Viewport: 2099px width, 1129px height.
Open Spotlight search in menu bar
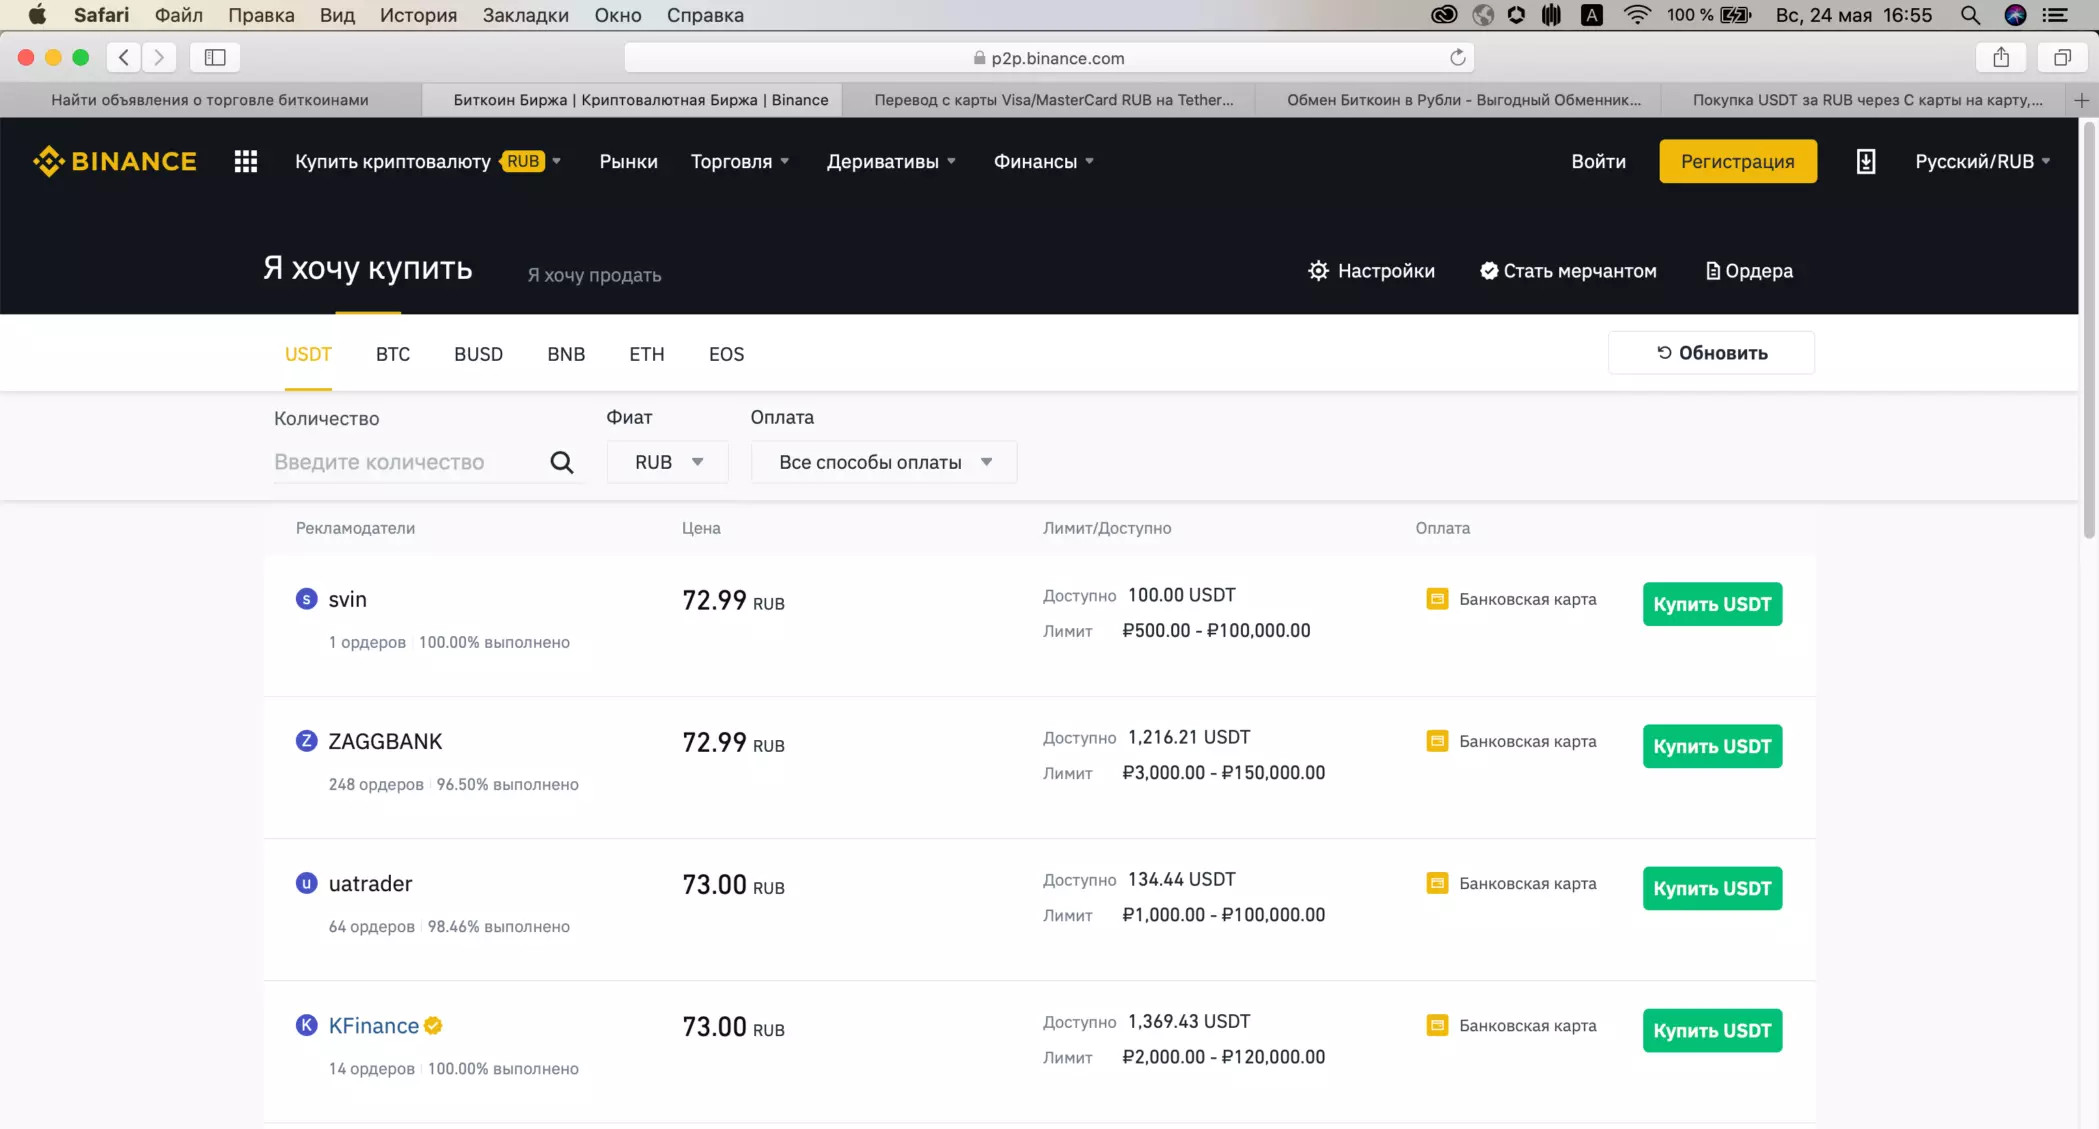point(1969,15)
